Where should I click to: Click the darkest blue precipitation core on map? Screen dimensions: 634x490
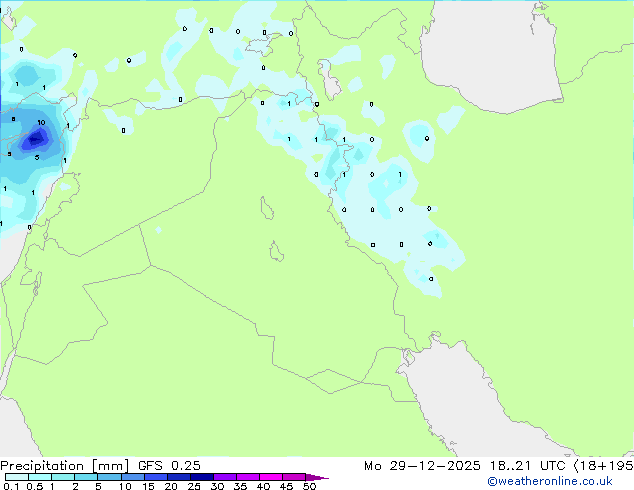pyautogui.click(x=35, y=140)
